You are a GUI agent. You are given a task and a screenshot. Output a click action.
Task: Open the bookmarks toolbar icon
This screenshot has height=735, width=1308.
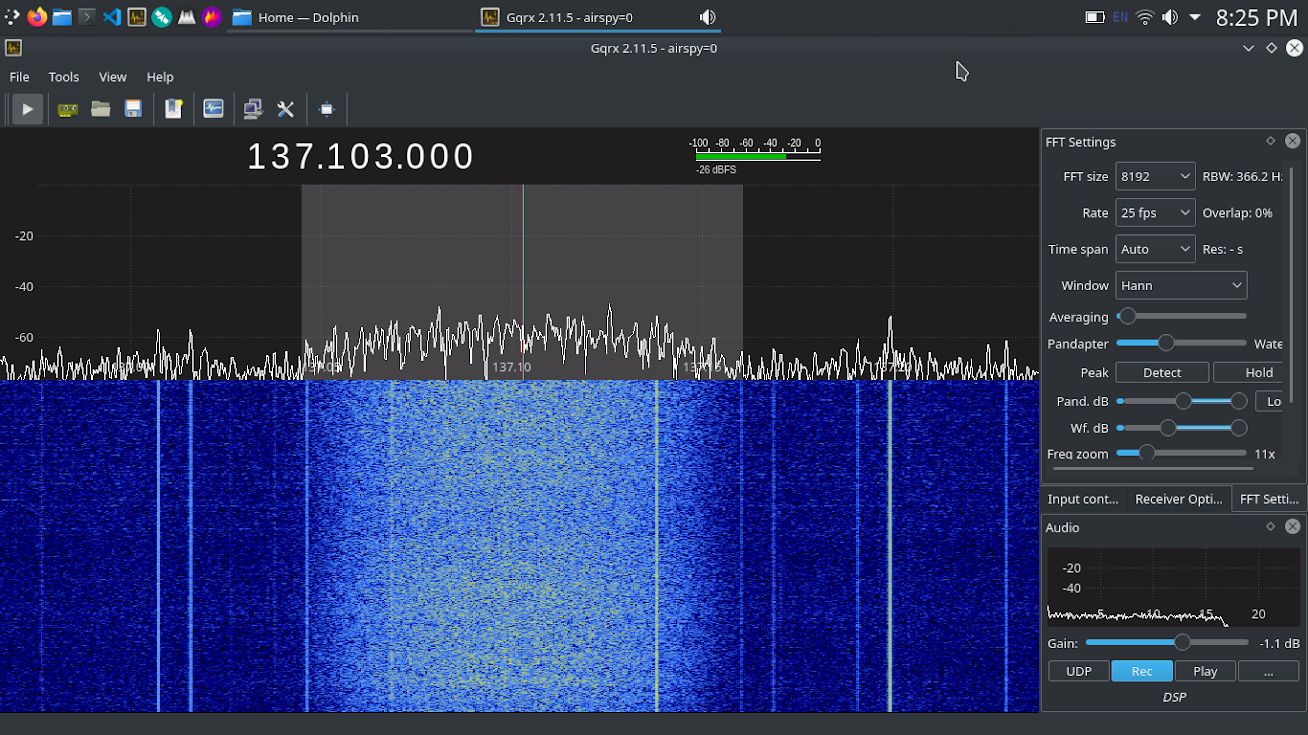pyautogui.click(x=173, y=109)
